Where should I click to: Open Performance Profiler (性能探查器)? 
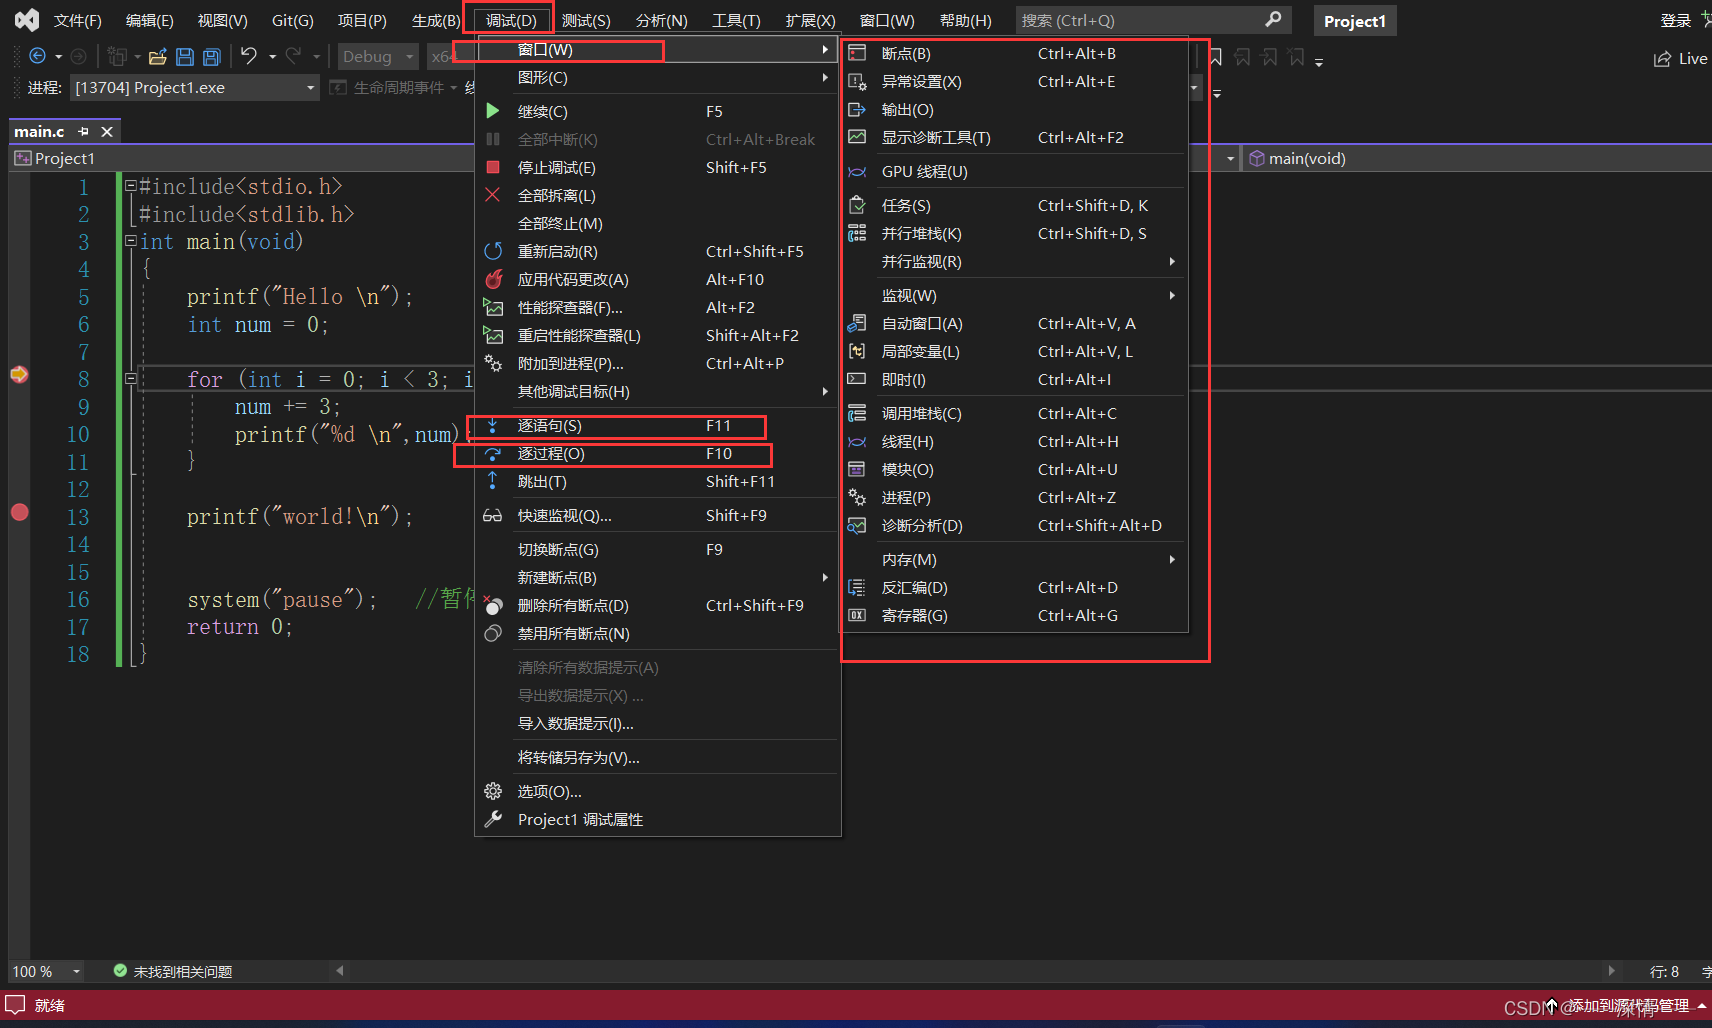tap(657, 308)
